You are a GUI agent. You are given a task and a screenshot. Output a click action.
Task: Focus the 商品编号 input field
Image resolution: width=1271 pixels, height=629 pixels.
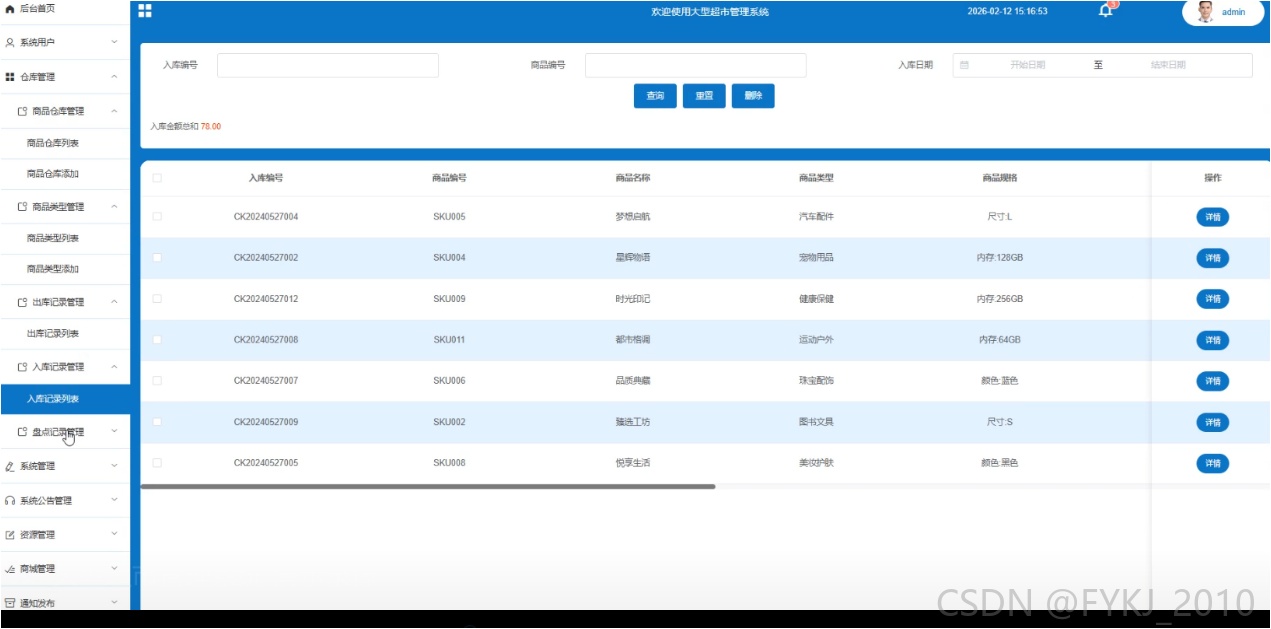click(696, 65)
